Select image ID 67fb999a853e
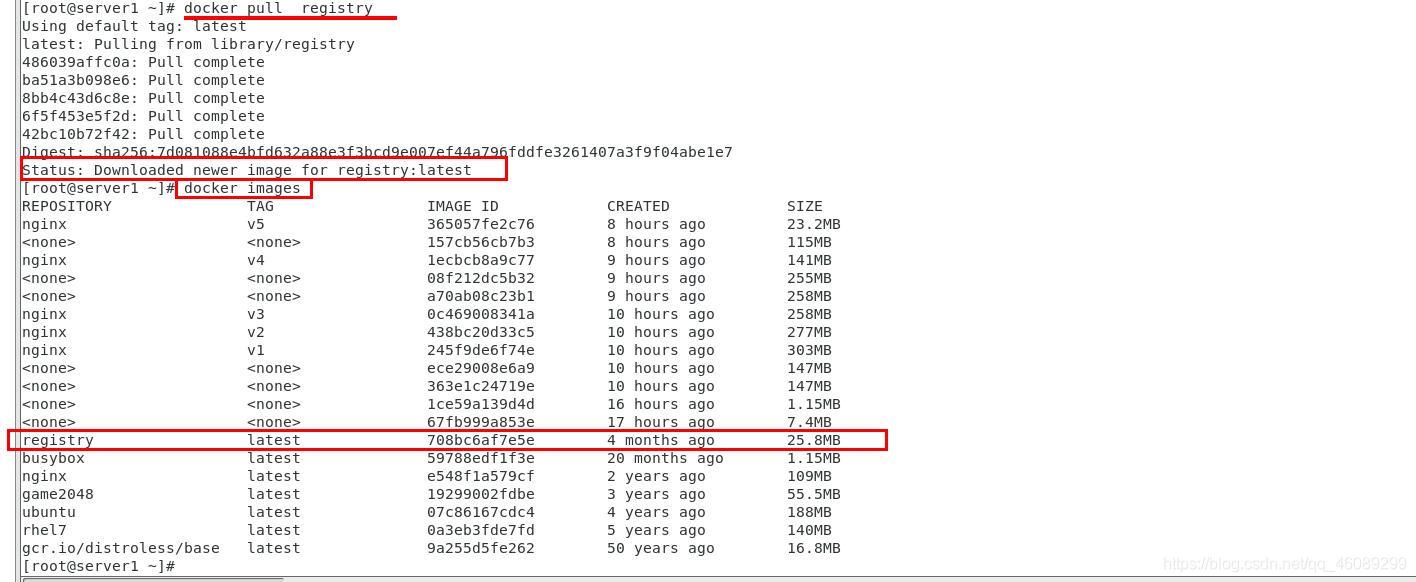 click(x=481, y=422)
